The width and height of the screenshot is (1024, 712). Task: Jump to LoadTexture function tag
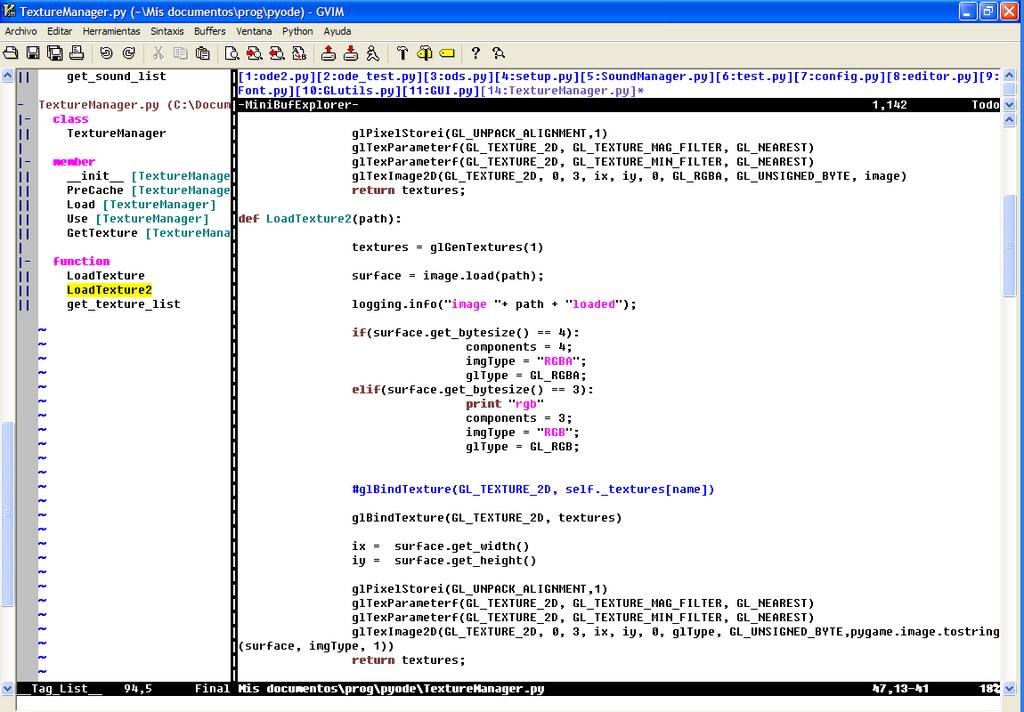click(106, 276)
